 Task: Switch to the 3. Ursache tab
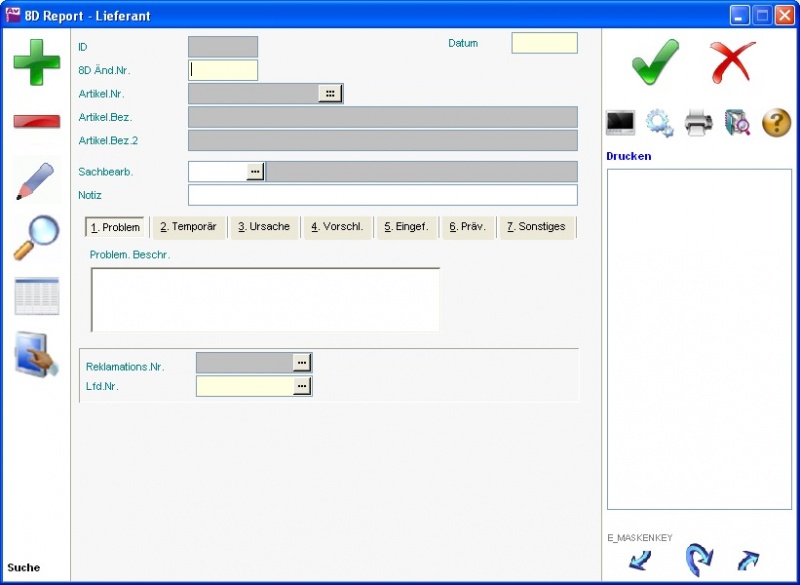point(264,227)
